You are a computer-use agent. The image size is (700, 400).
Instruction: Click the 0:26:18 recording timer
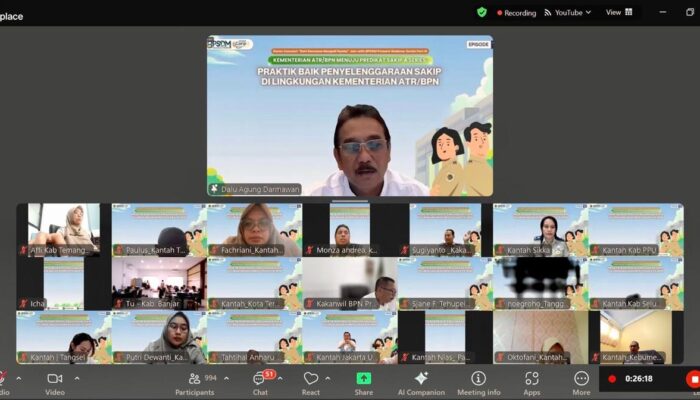(639, 379)
